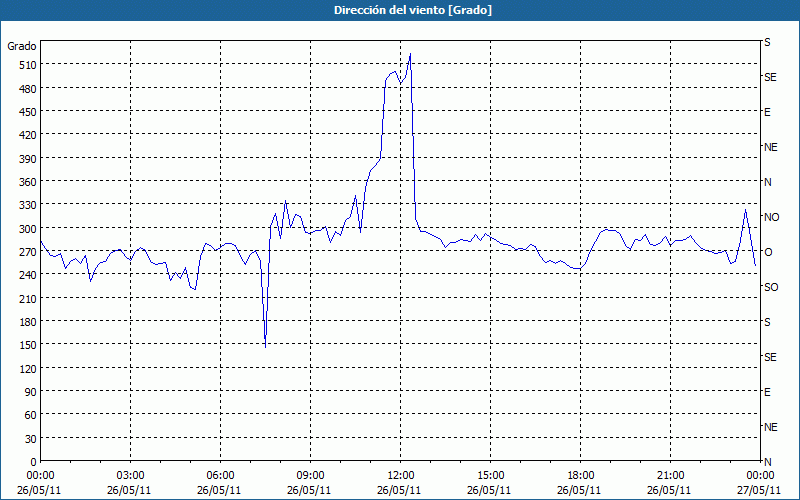Click the 180 degree axis label
The width and height of the screenshot is (800, 500).
[28, 322]
